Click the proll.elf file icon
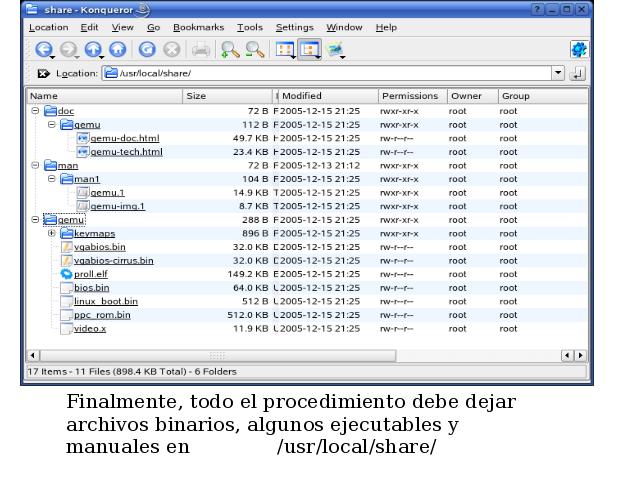Screen dimensions: 640x480 (x=66, y=274)
